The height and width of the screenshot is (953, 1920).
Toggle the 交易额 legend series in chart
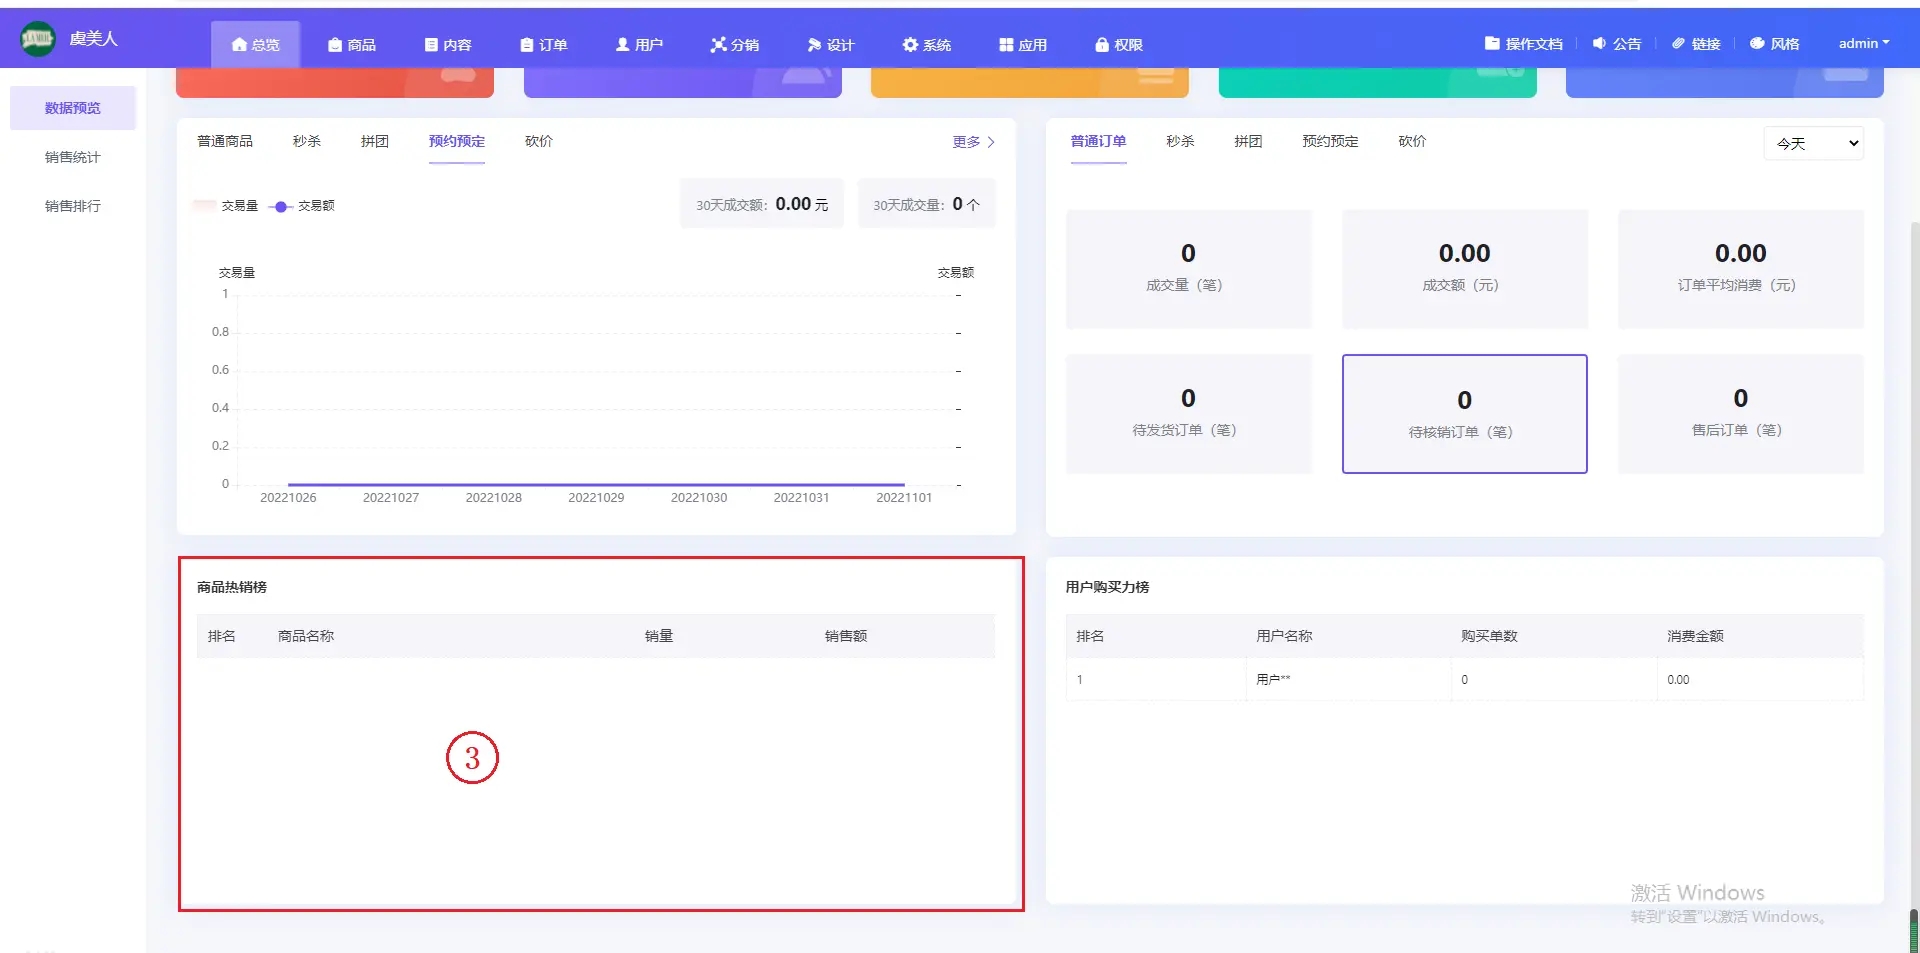(302, 206)
